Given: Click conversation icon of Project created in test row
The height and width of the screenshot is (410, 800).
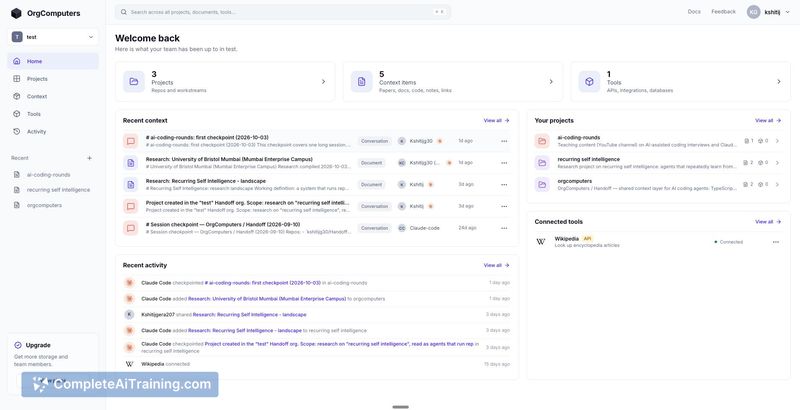Looking at the screenshot, I should coord(131,207).
